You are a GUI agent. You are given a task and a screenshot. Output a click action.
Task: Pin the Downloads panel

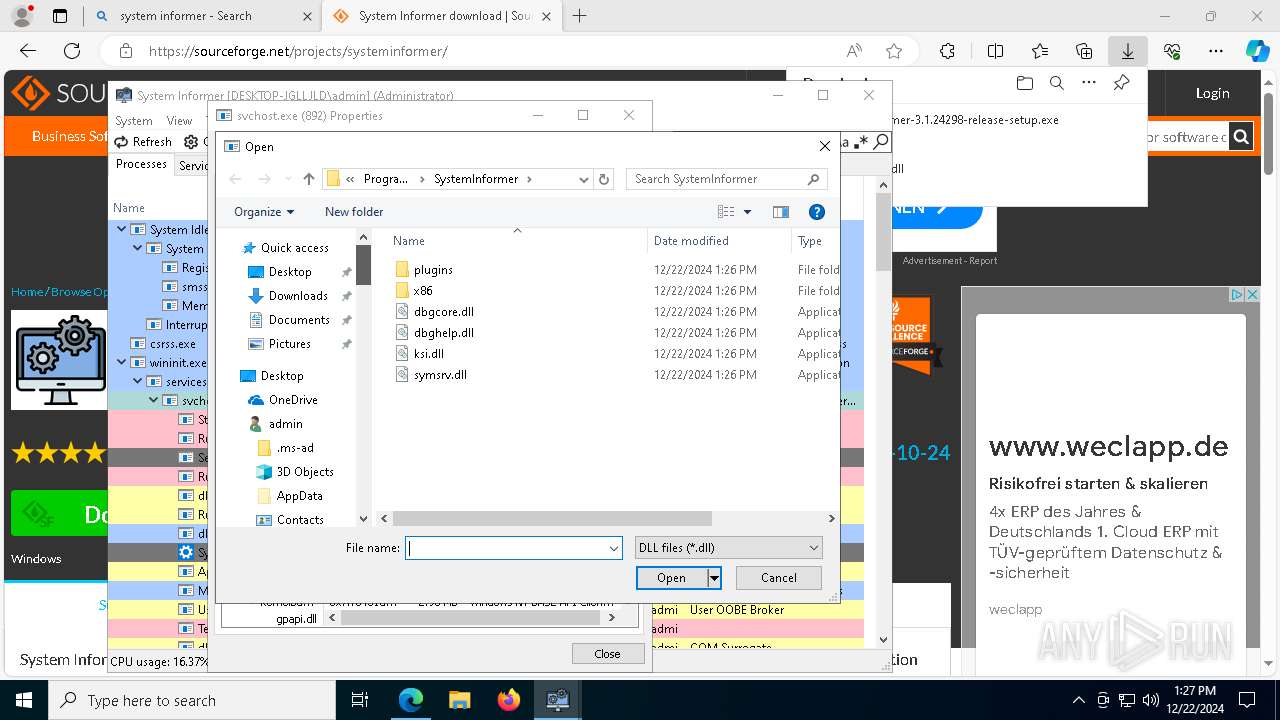[1121, 83]
